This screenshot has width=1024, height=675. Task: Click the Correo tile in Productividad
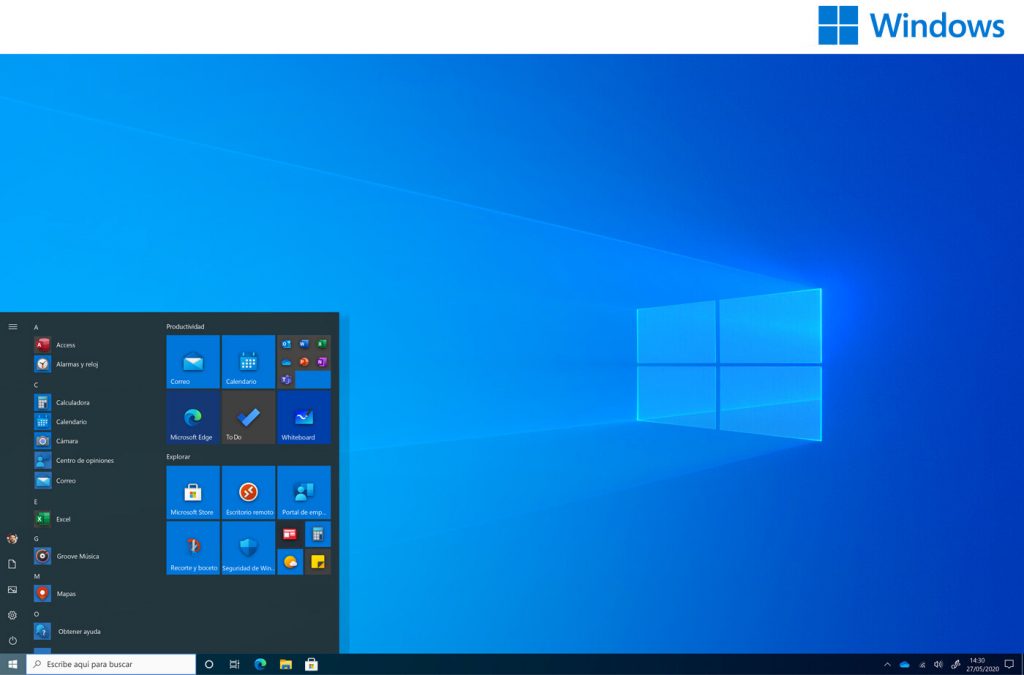tap(193, 362)
